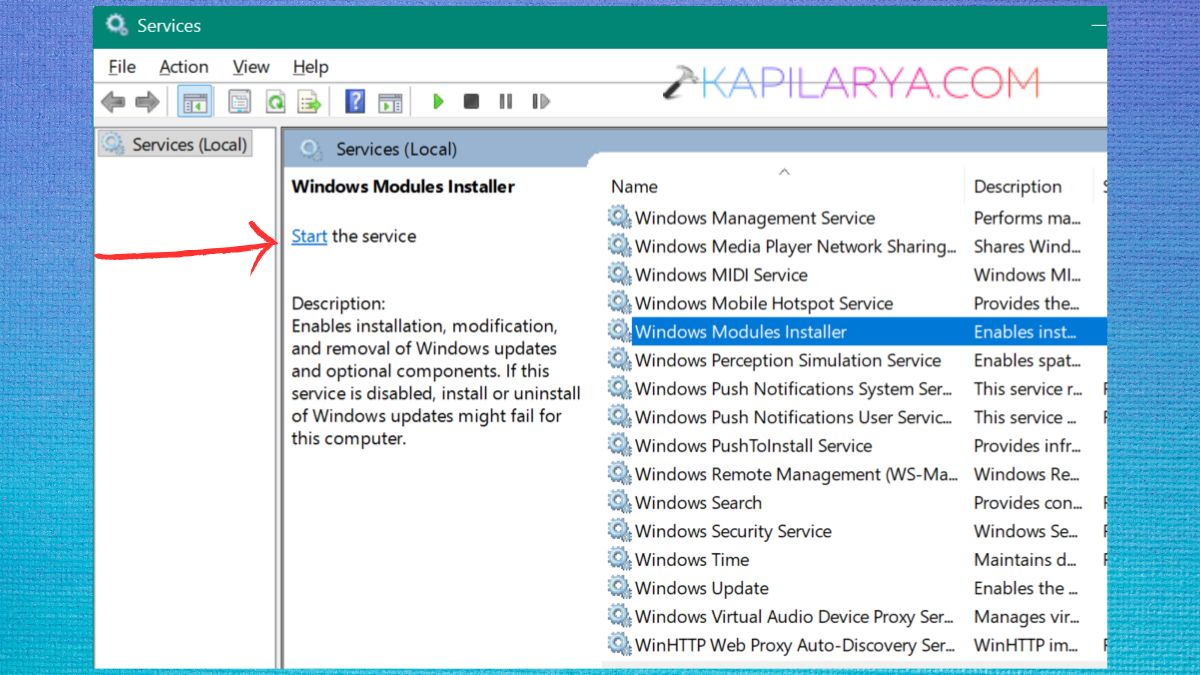Select the Windows Time service row
This screenshot has height=675, width=1200.
(856, 559)
